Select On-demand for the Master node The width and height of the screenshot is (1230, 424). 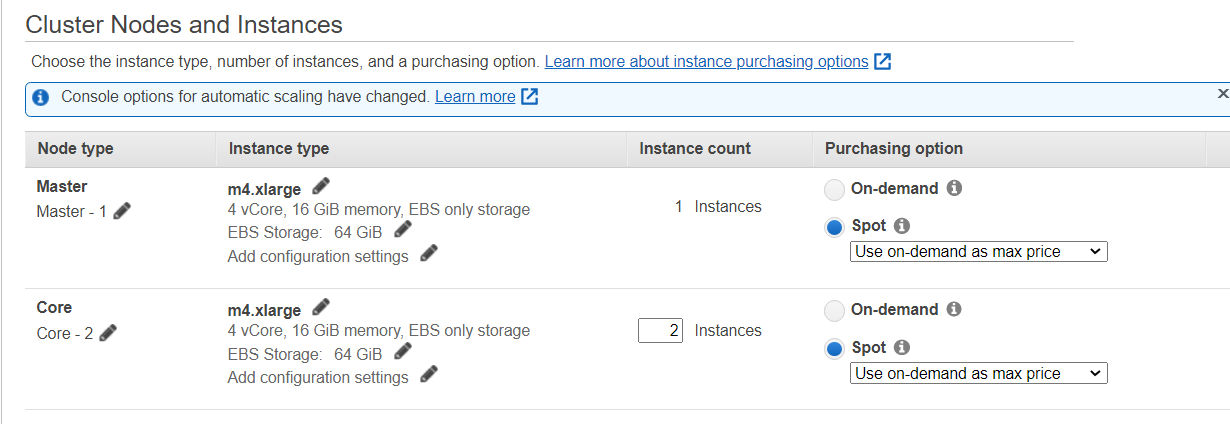click(835, 189)
